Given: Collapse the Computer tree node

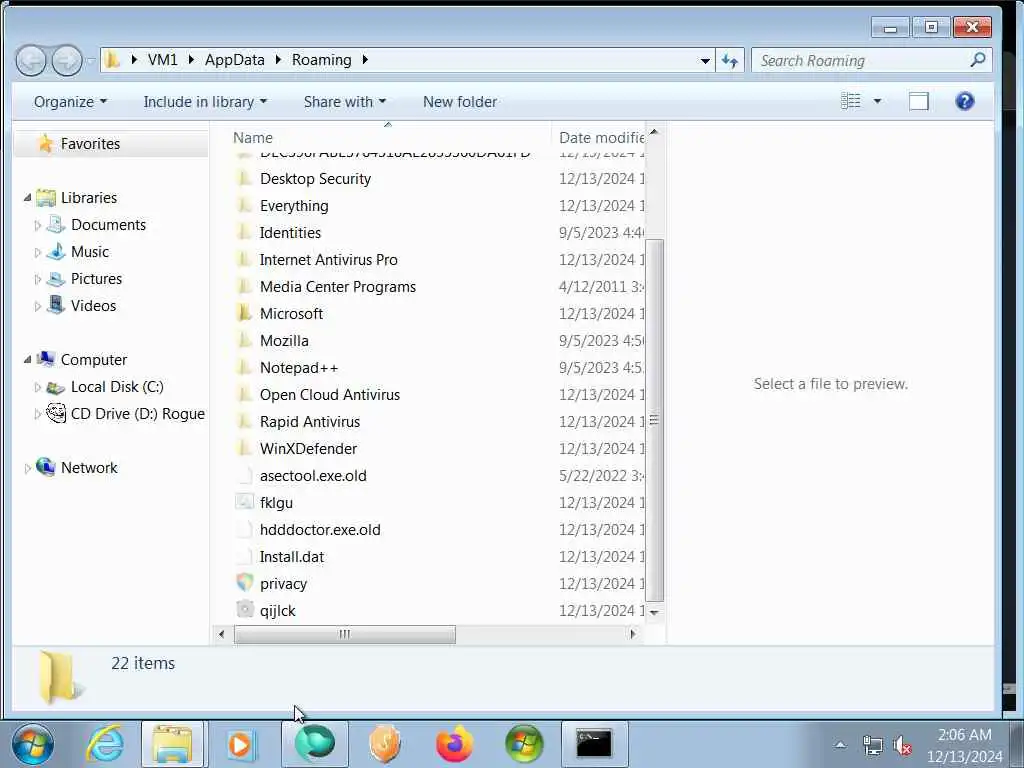Looking at the screenshot, I should tap(27, 359).
